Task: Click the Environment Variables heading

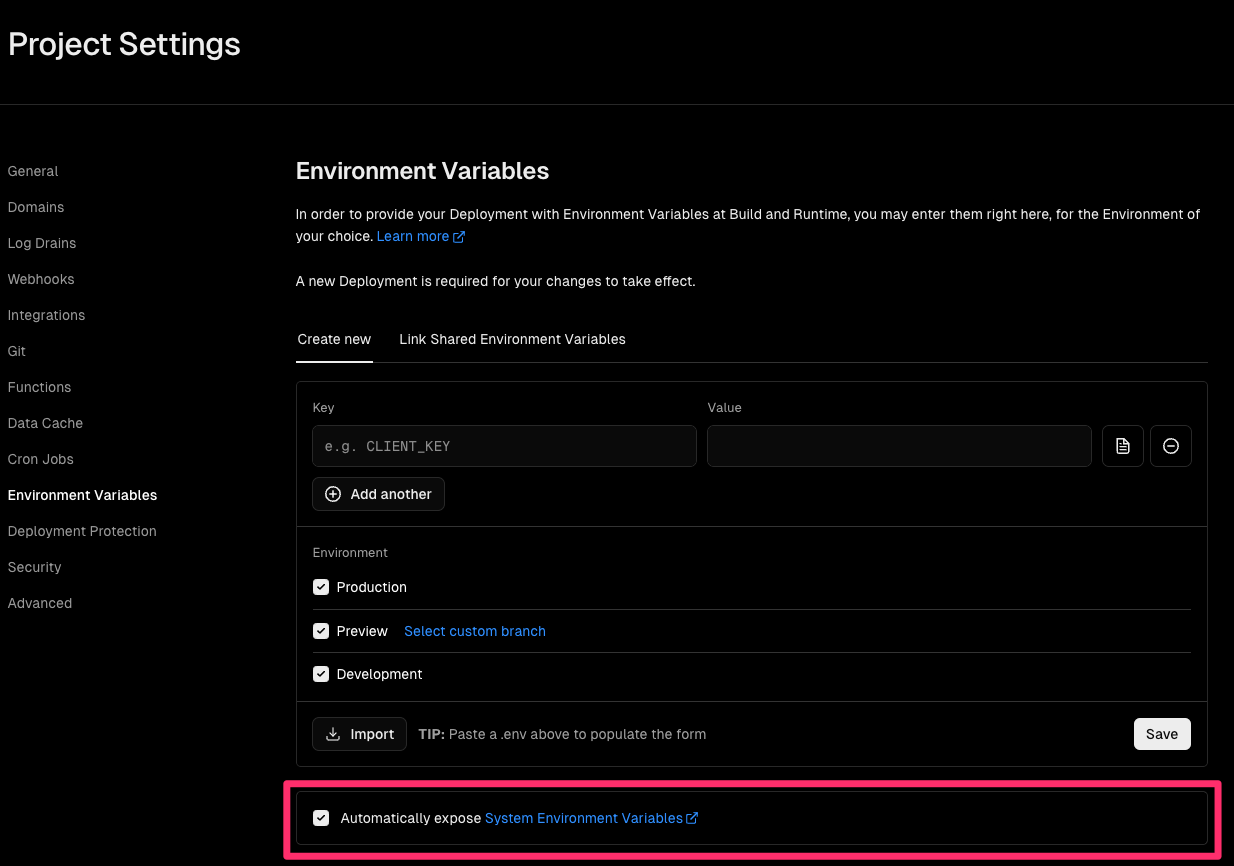Action: click(x=422, y=171)
